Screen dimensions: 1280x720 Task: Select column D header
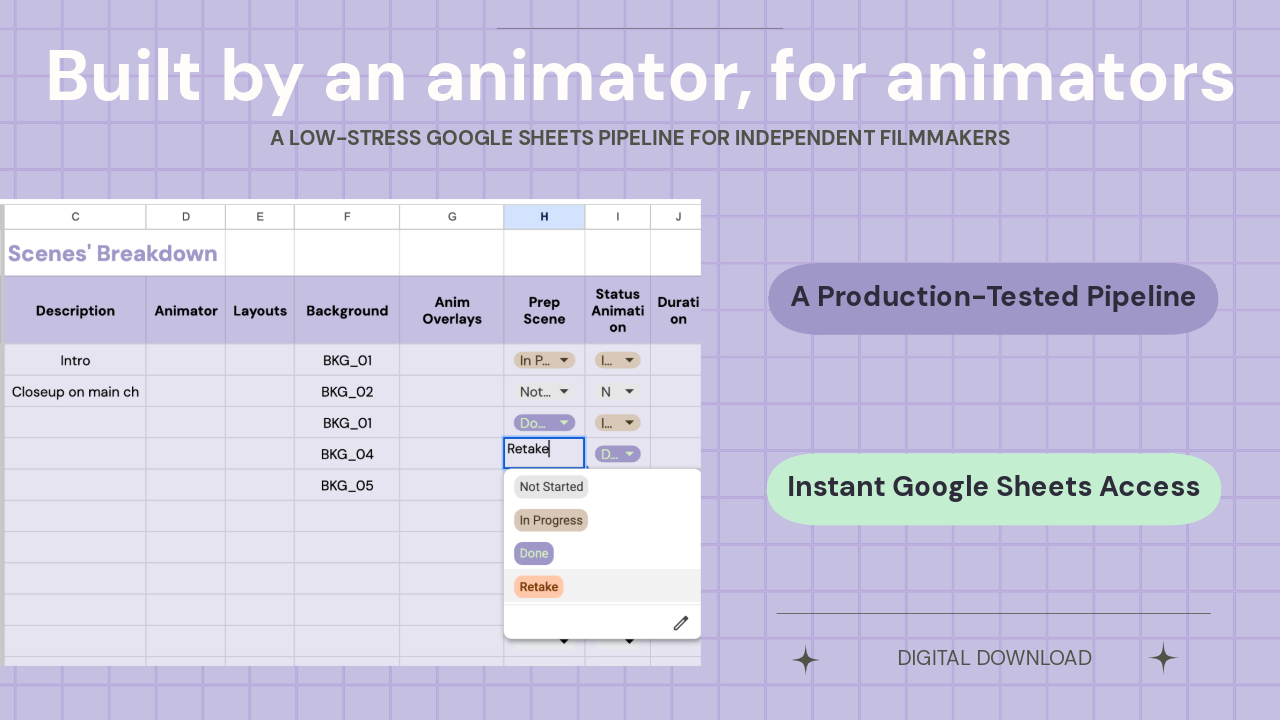[x=186, y=217]
